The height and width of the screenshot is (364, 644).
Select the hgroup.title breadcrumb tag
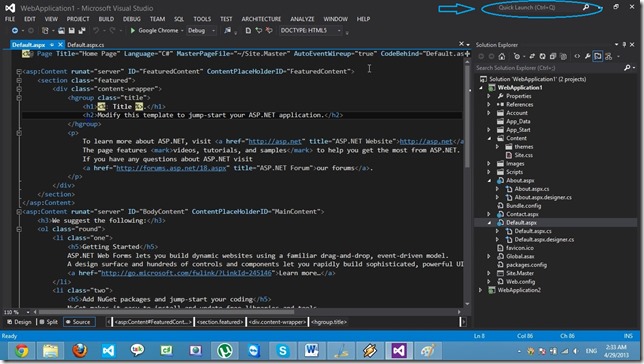coord(329,322)
